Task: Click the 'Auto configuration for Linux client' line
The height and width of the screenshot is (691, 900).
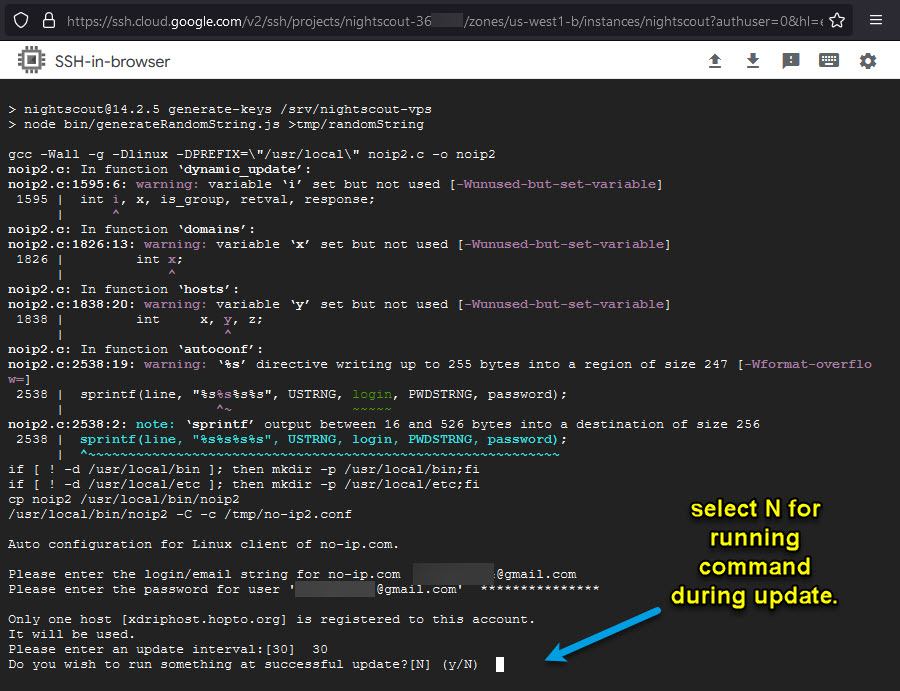Action: pos(203,544)
